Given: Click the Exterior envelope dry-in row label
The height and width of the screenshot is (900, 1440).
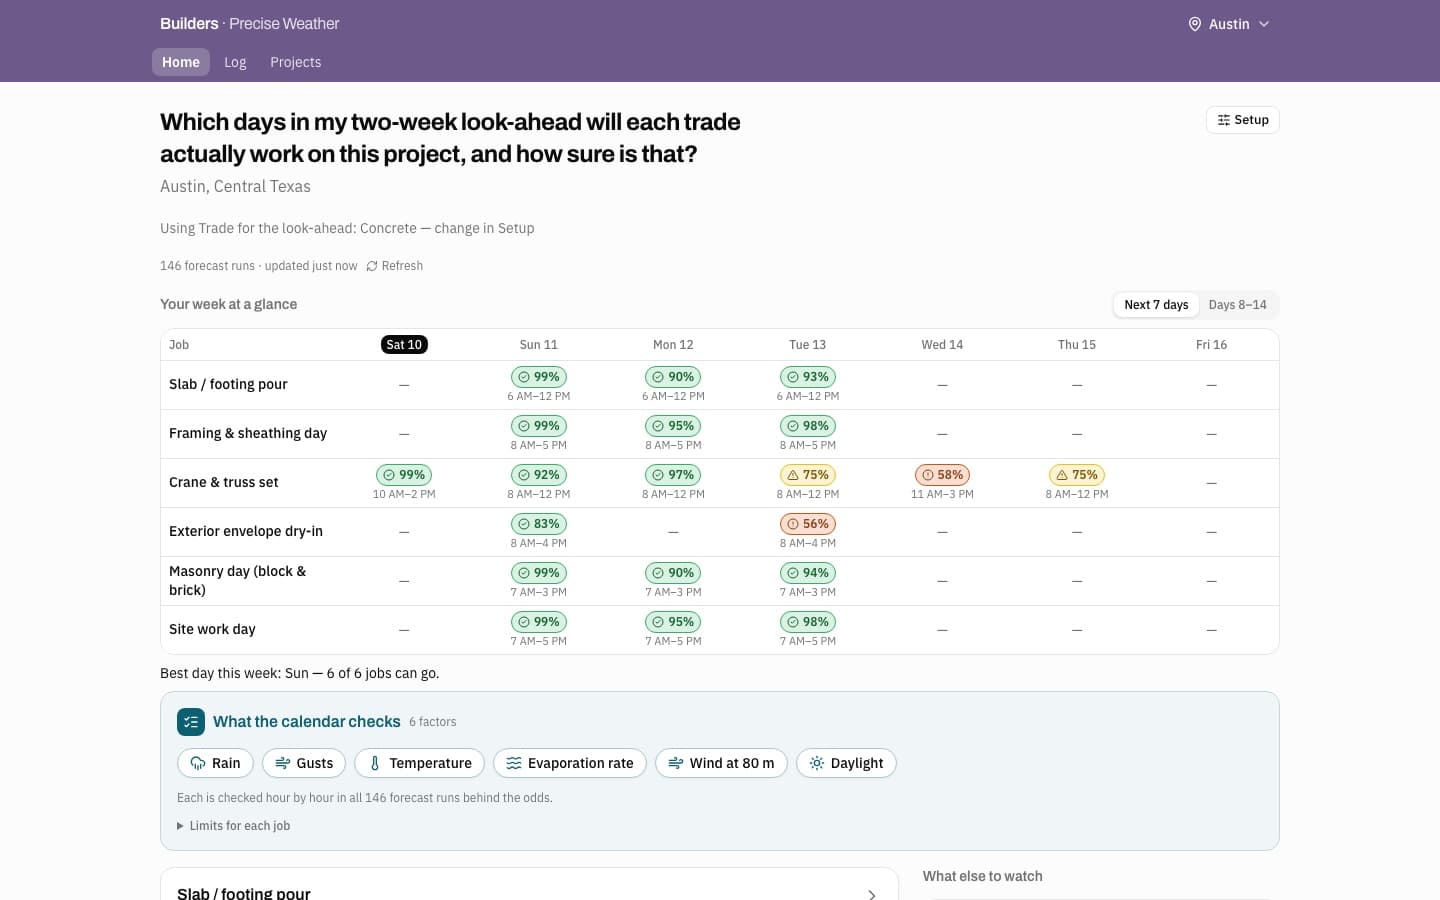Looking at the screenshot, I should coord(246,531).
